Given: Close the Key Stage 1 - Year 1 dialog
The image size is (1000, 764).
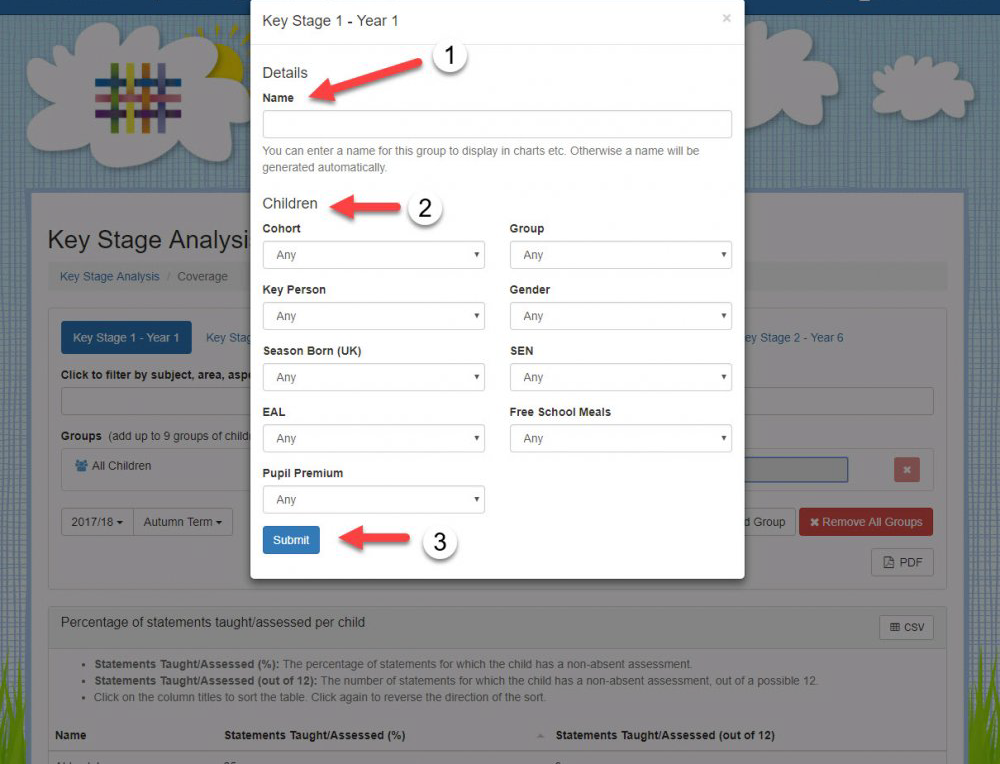Looking at the screenshot, I should [x=726, y=18].
